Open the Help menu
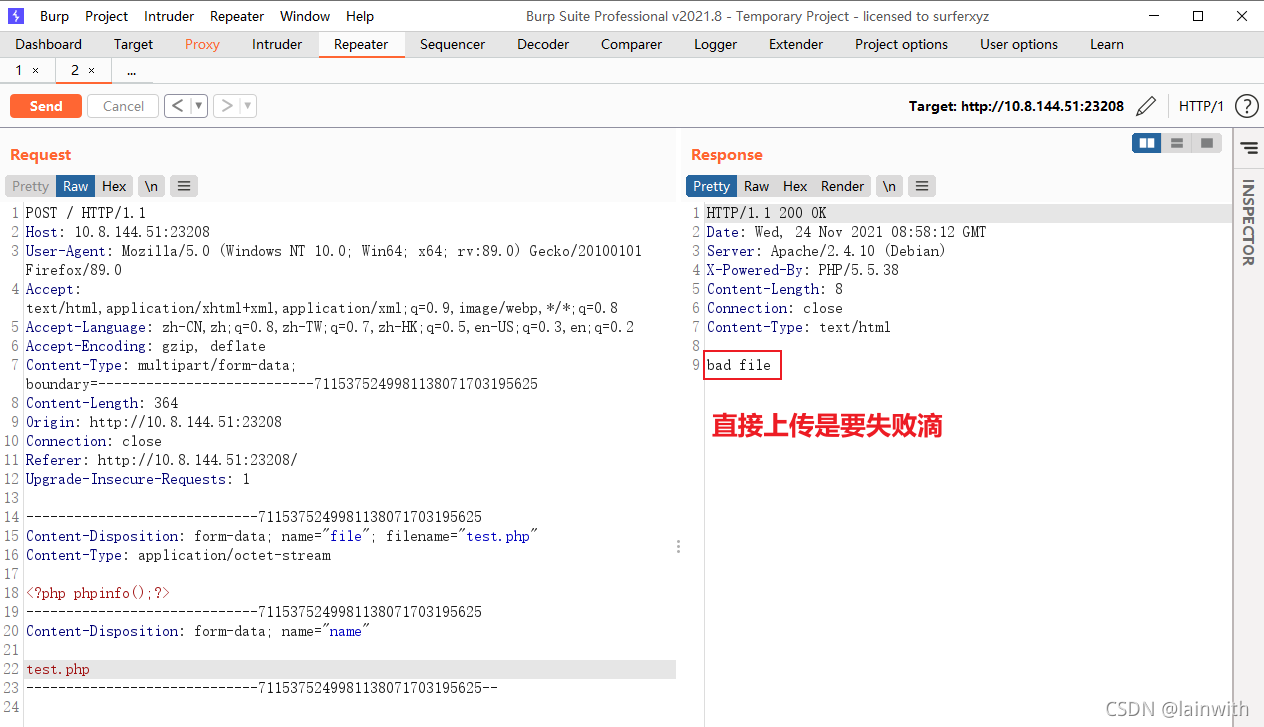The width and height of the screenshot is (1264, 727). click(x=360, y=16)
